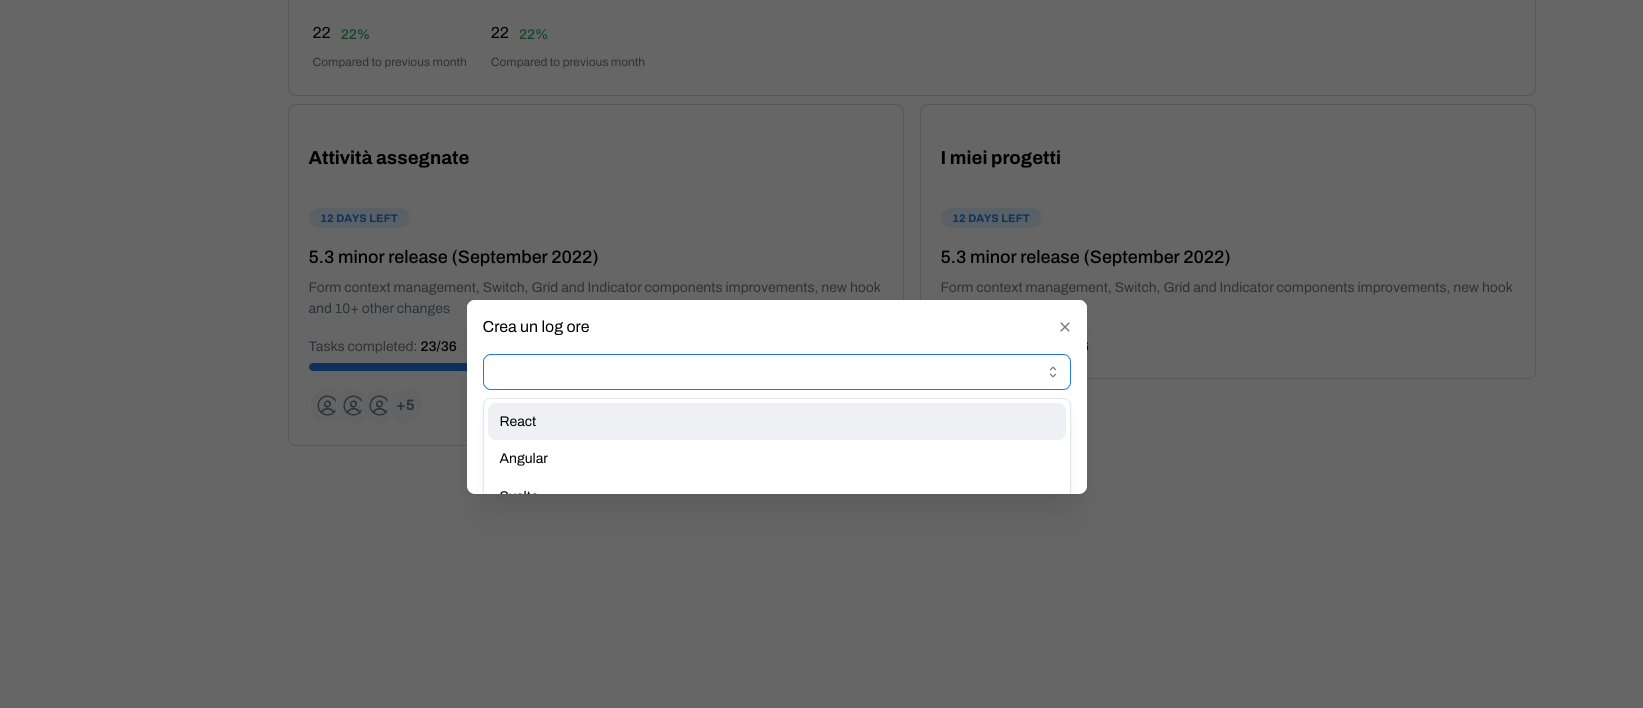Click the Attività assegnate card heading

388,157
